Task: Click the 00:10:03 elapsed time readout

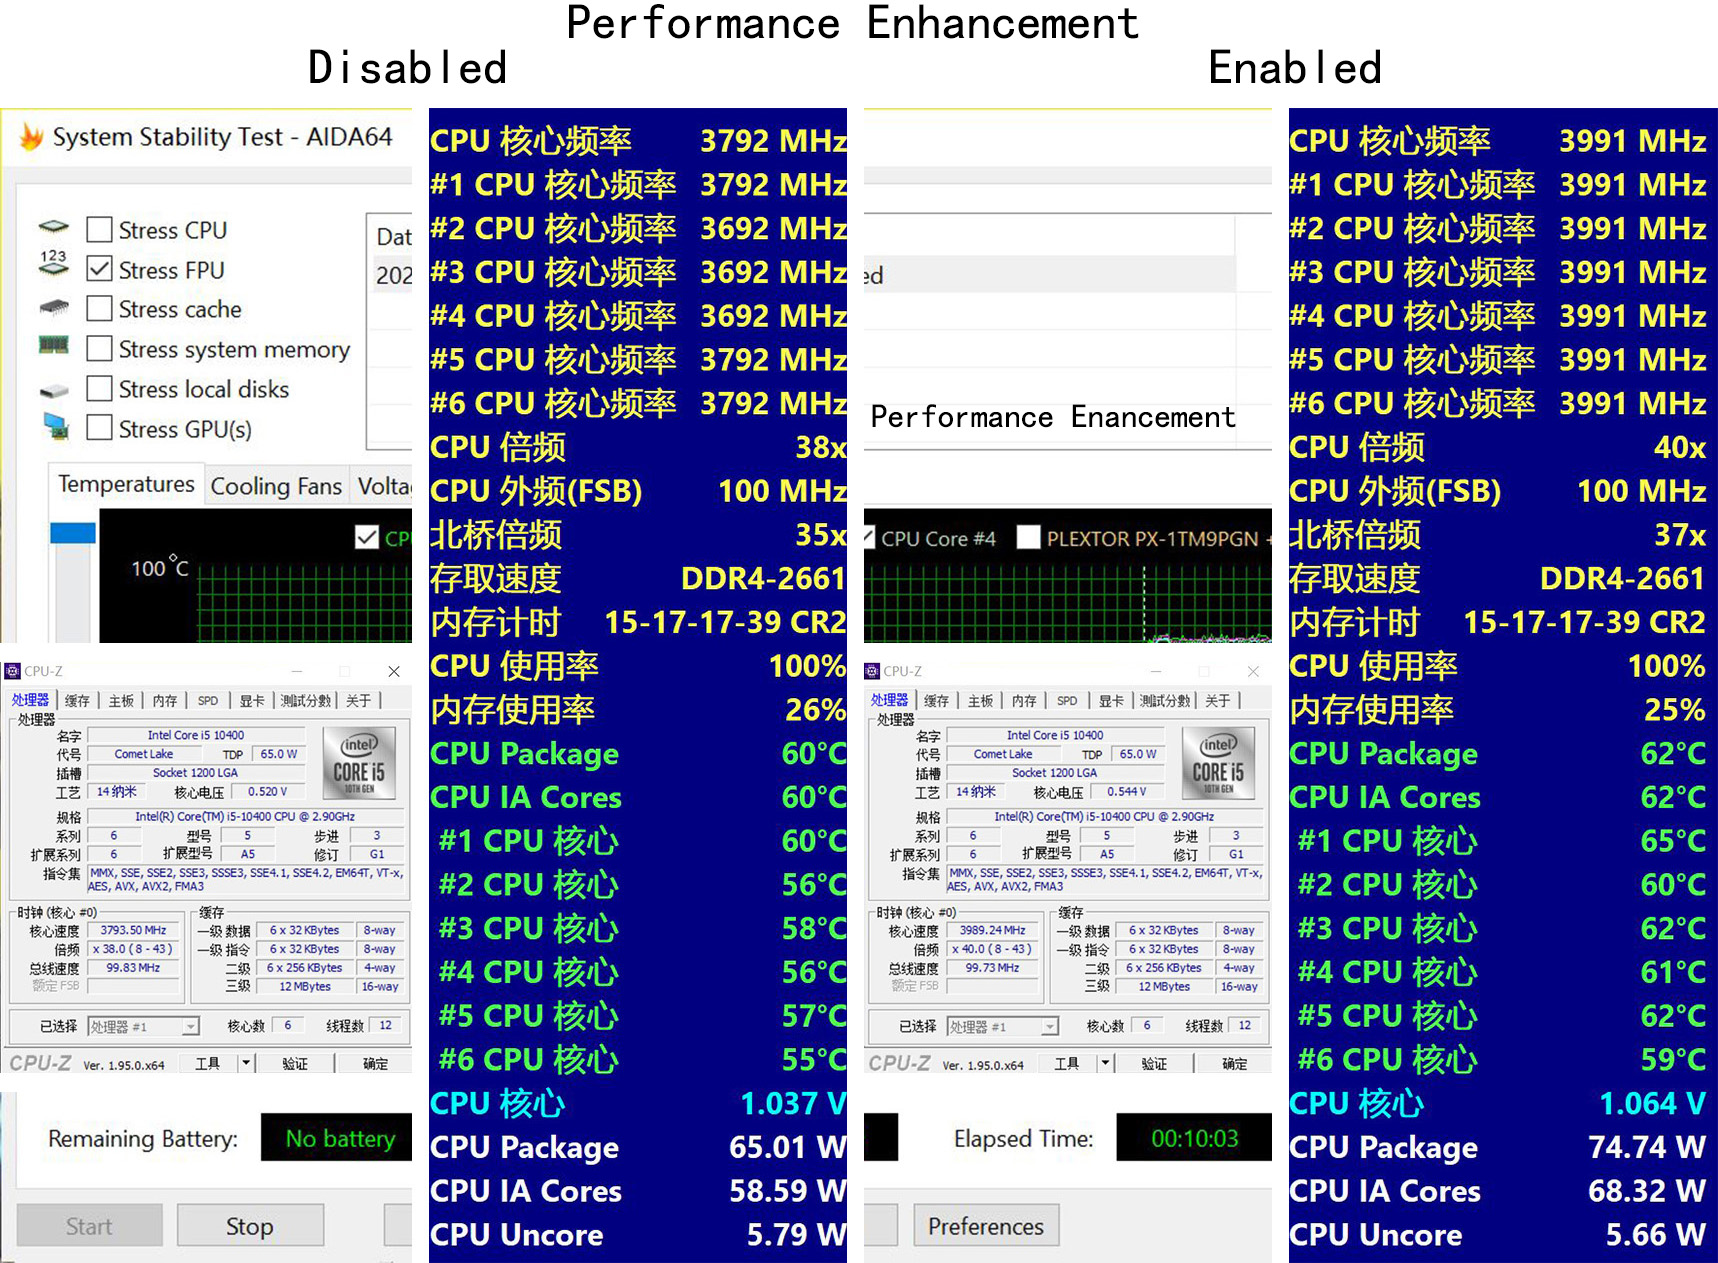Action: (x=1194, y=1138)
